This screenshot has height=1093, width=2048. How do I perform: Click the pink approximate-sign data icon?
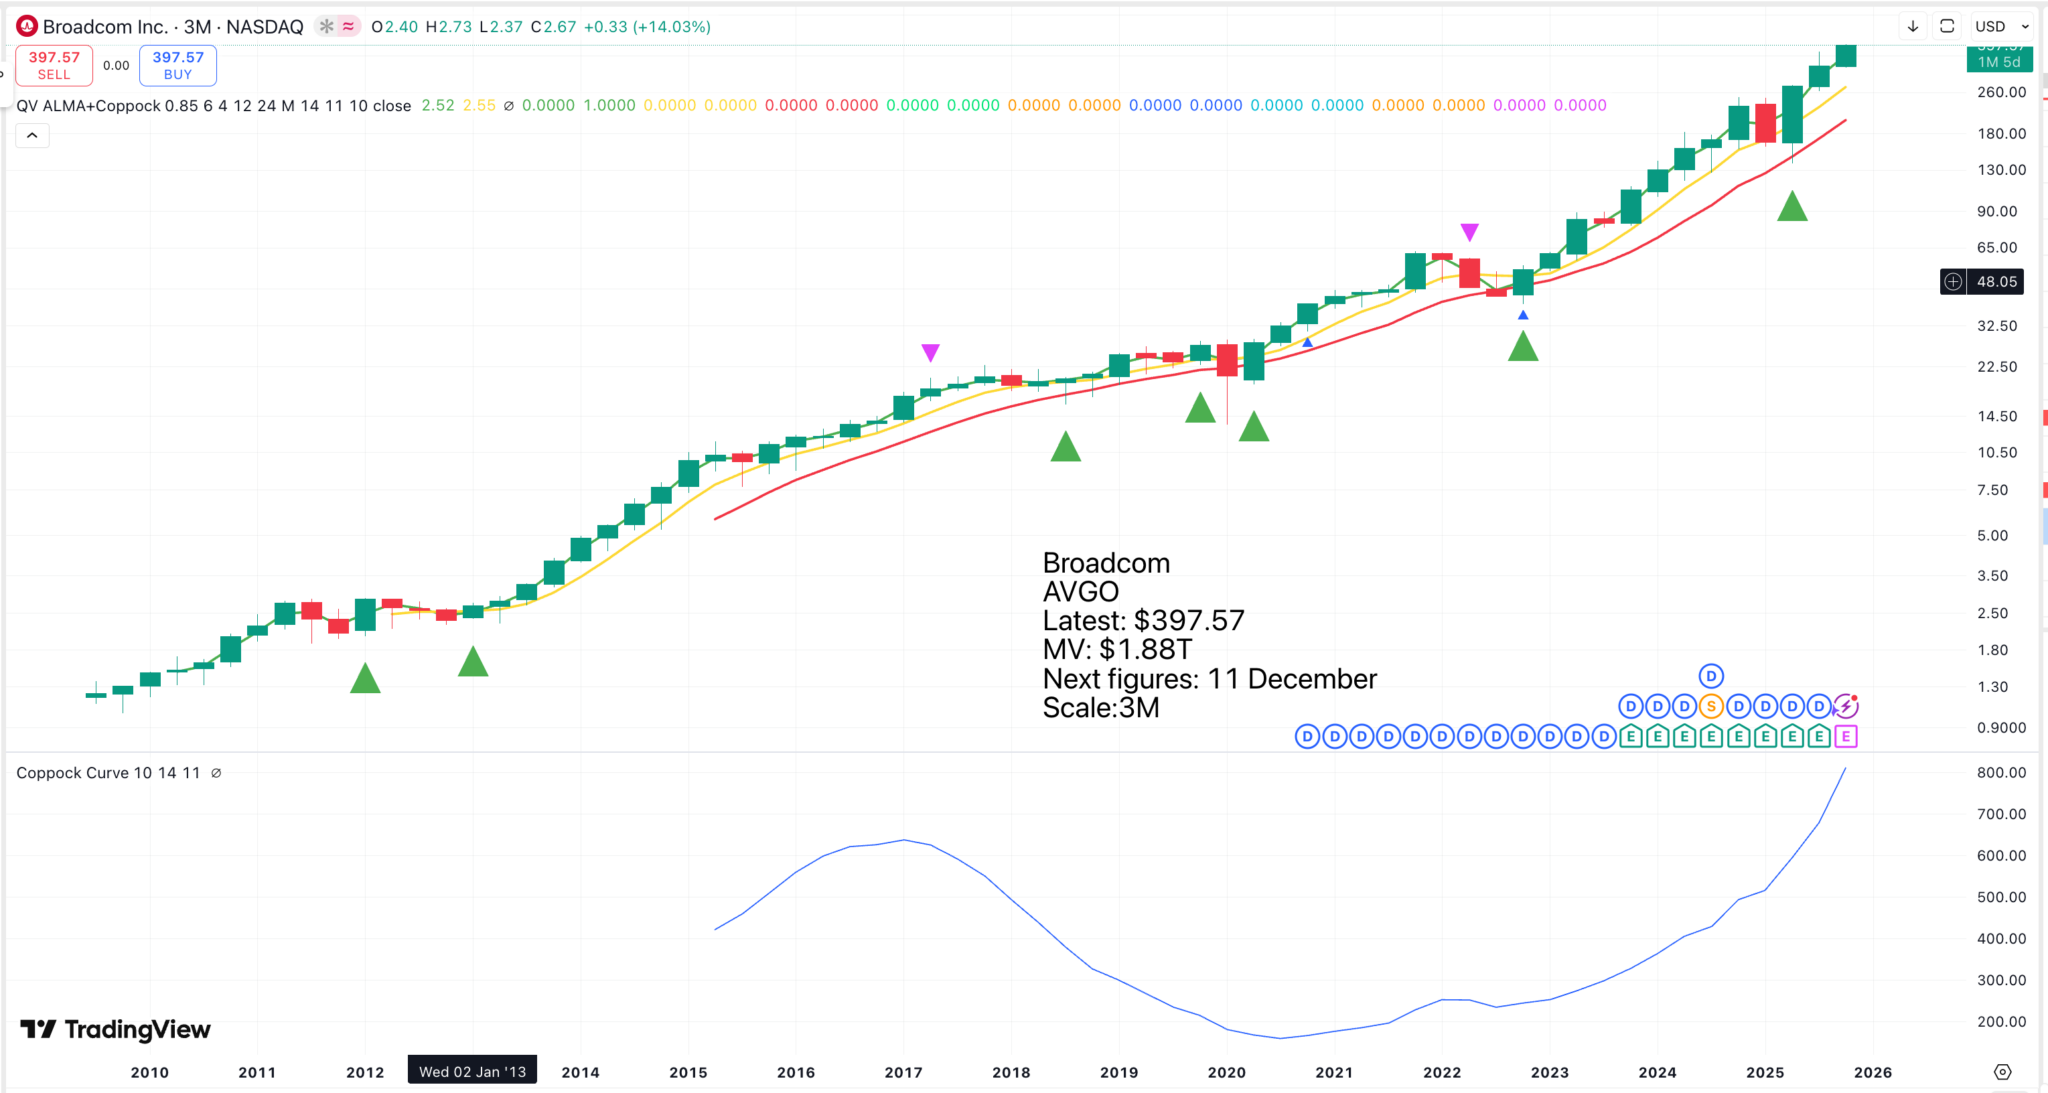[x=348, y=27]
